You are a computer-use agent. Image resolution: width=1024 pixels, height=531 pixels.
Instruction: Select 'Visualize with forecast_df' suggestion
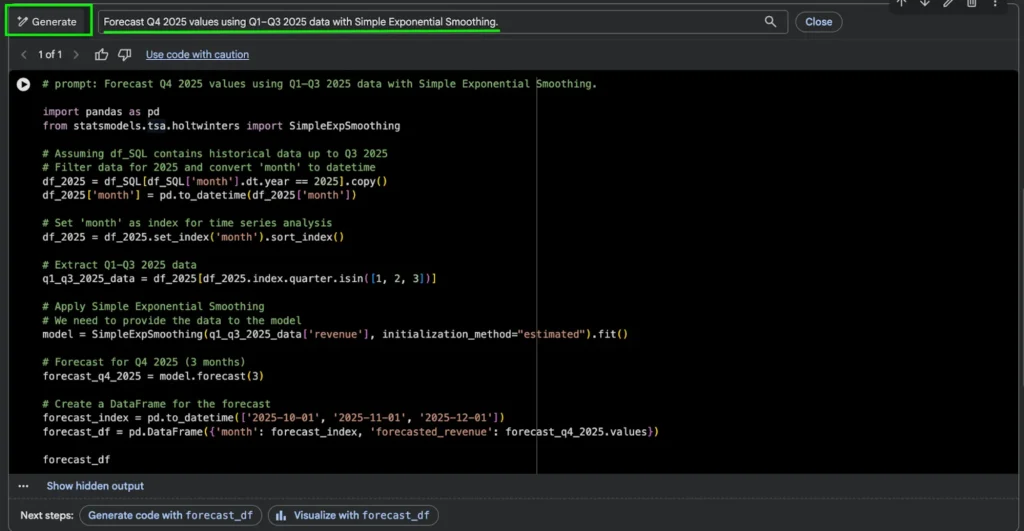353,515
